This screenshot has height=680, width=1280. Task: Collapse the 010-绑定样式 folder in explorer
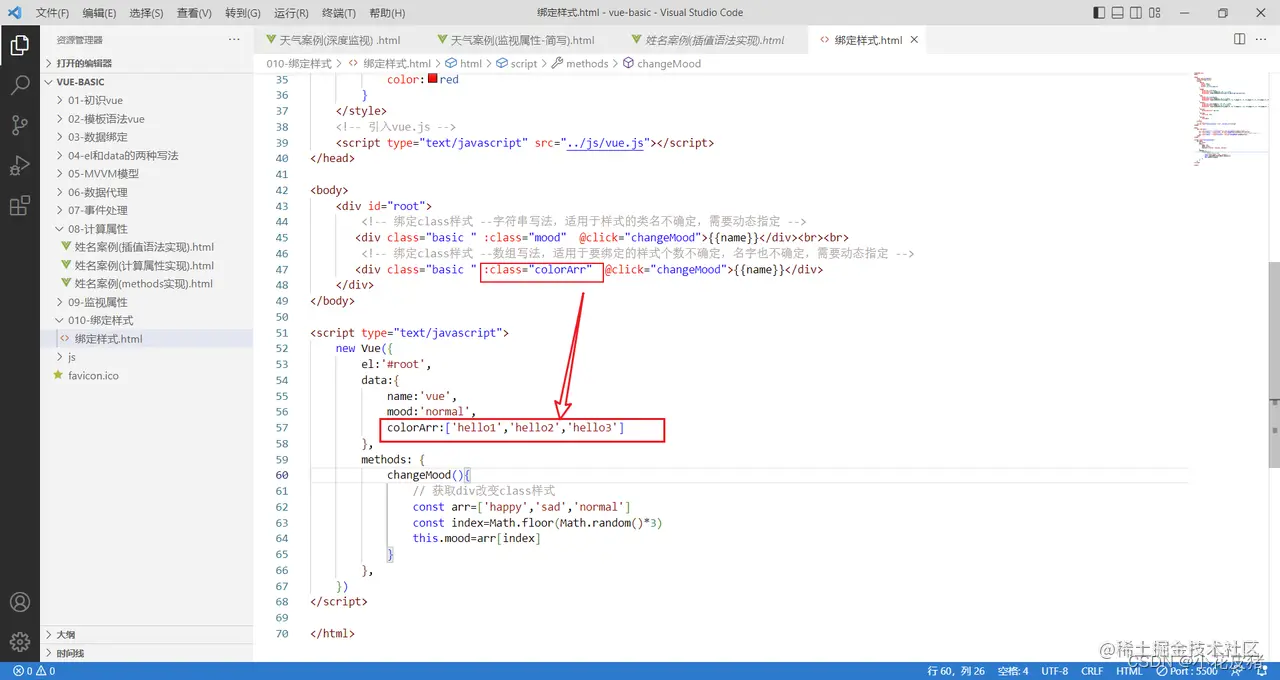click(x=146, y=321)
